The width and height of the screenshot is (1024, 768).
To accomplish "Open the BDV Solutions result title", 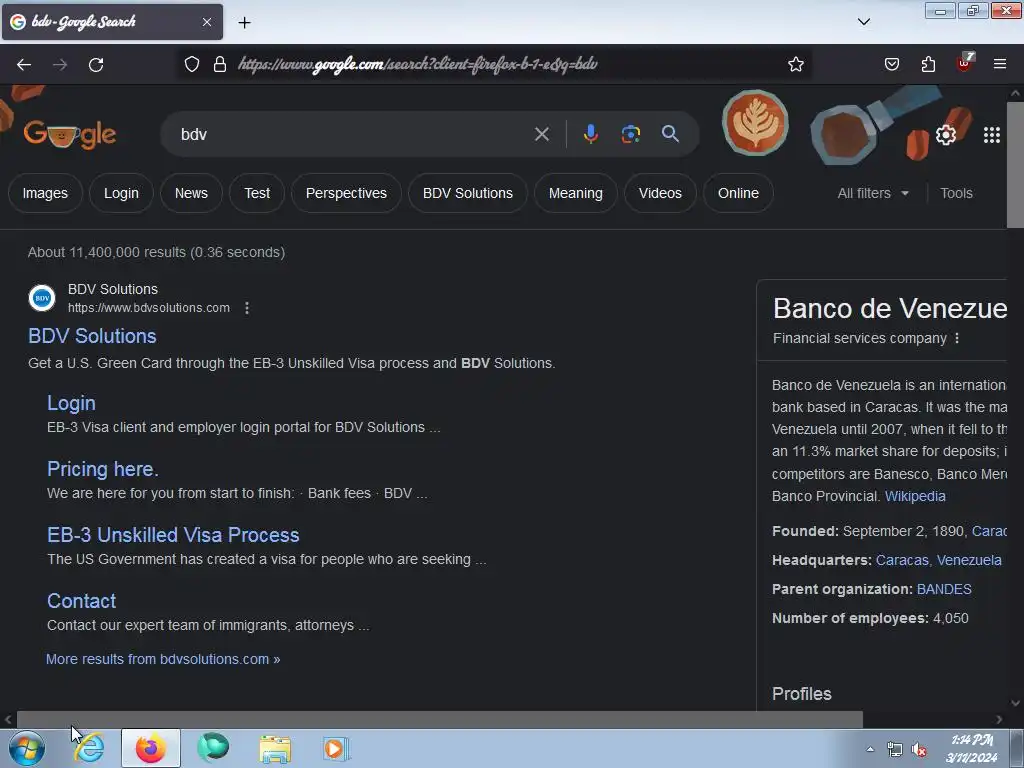I will click(x=92, y=336).
